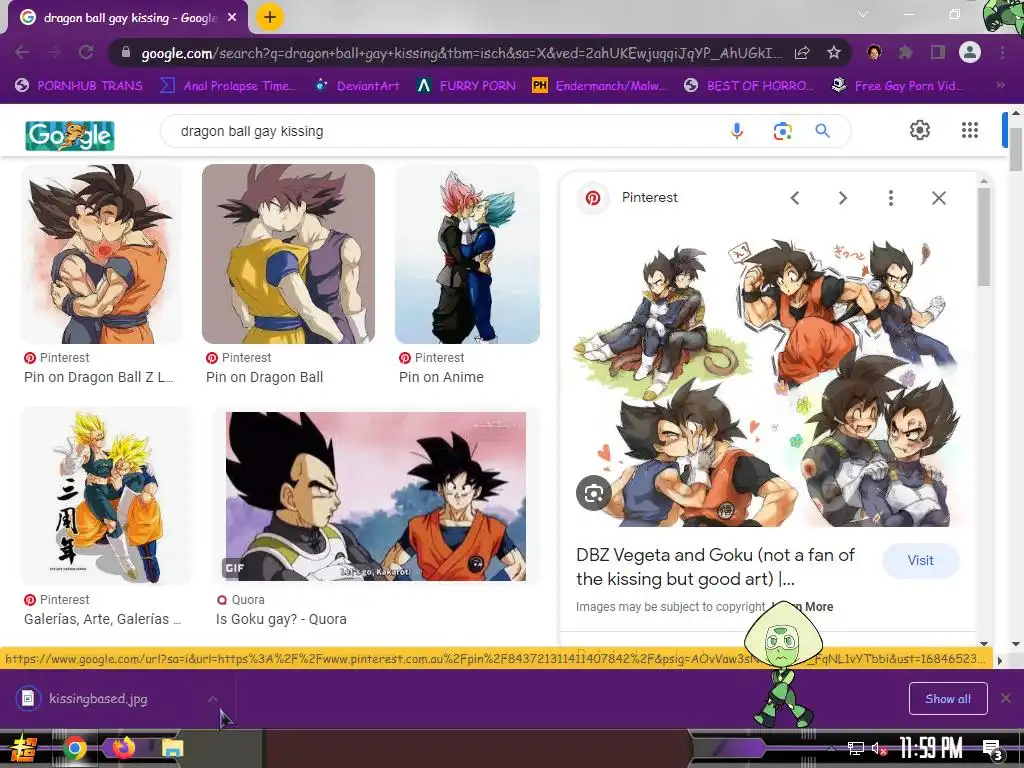The width and height of the screenshot is (1024, 768).
Task: Open the Chrome profile avatar
Action: click(x=970, y=52)
